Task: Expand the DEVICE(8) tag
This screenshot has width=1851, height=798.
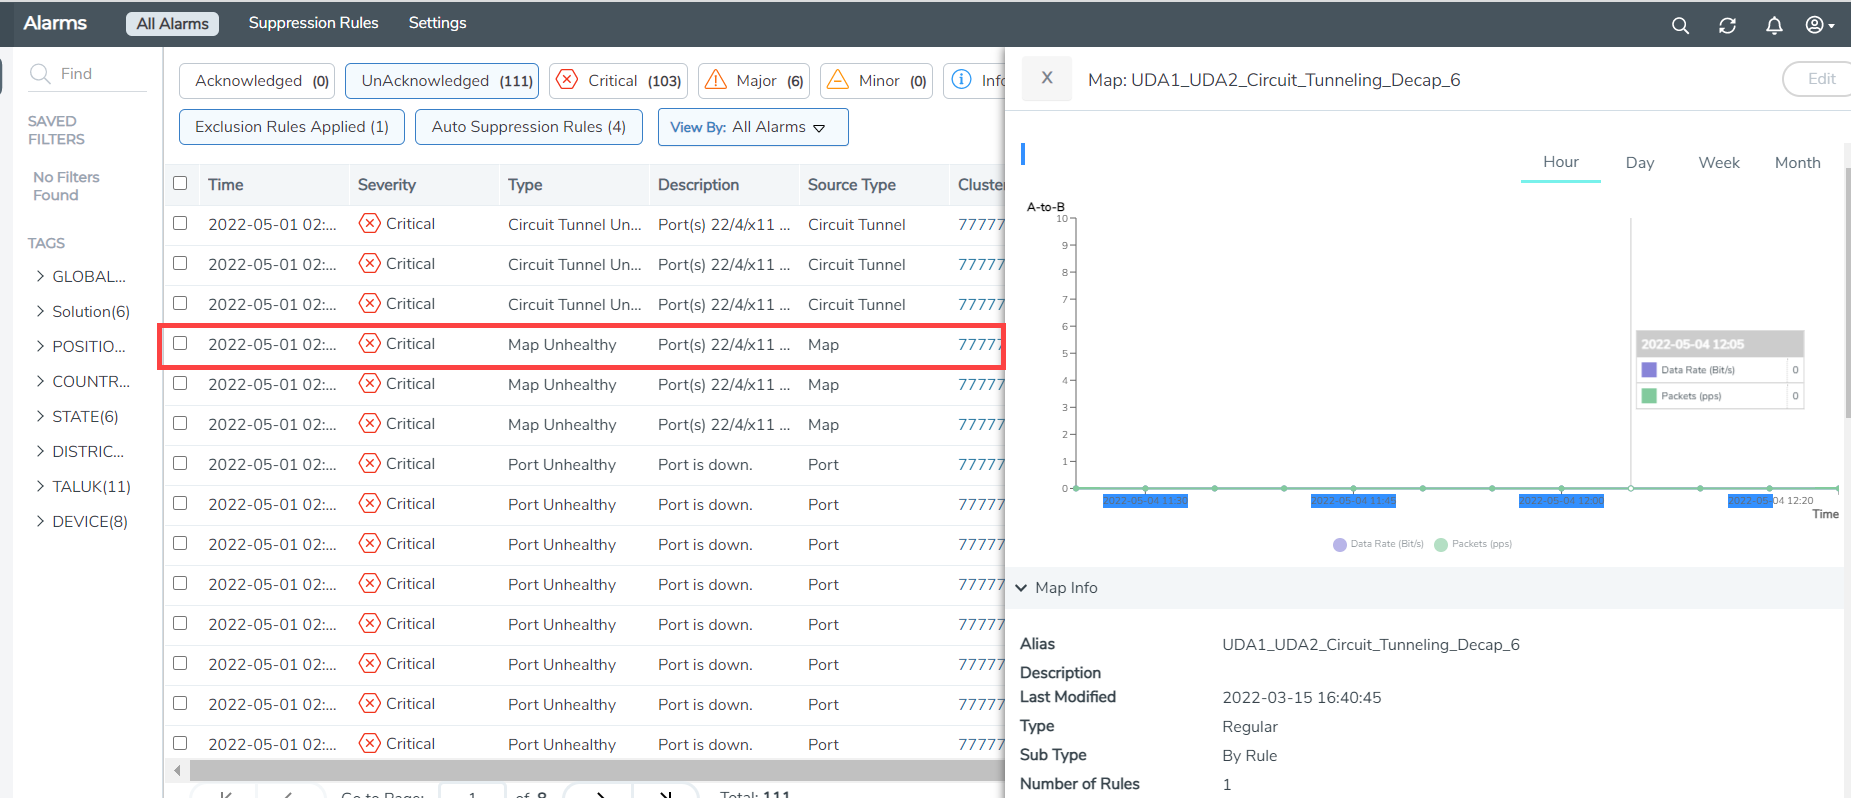Action: (40, 521)
